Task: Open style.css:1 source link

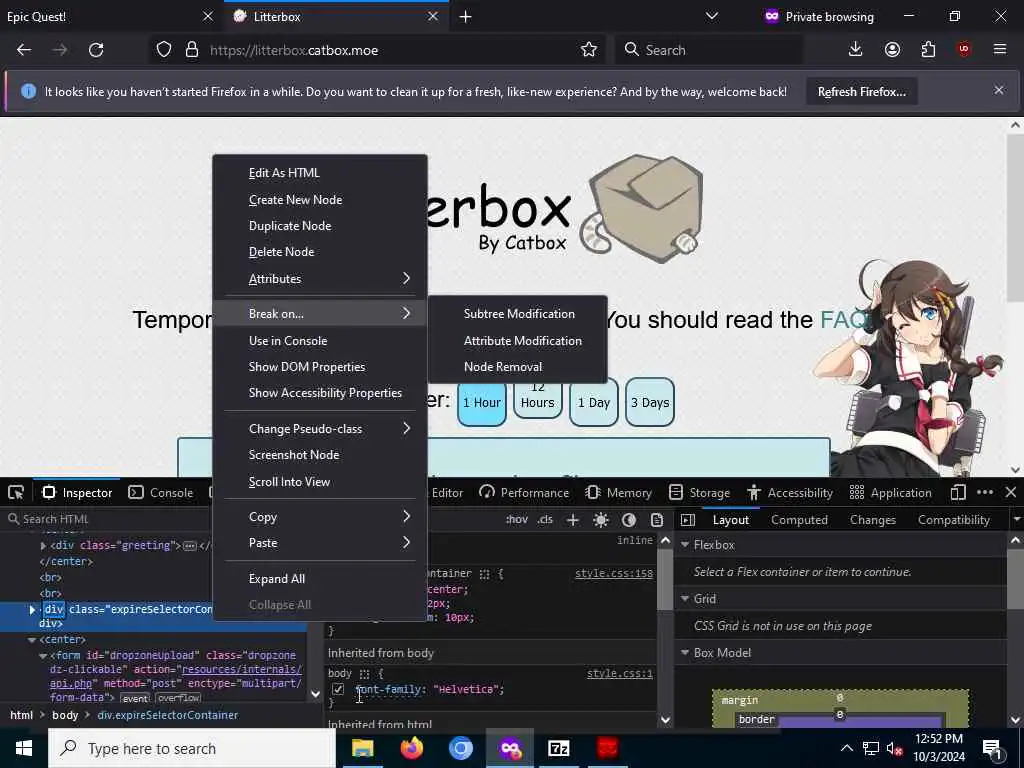Action: 620,673
